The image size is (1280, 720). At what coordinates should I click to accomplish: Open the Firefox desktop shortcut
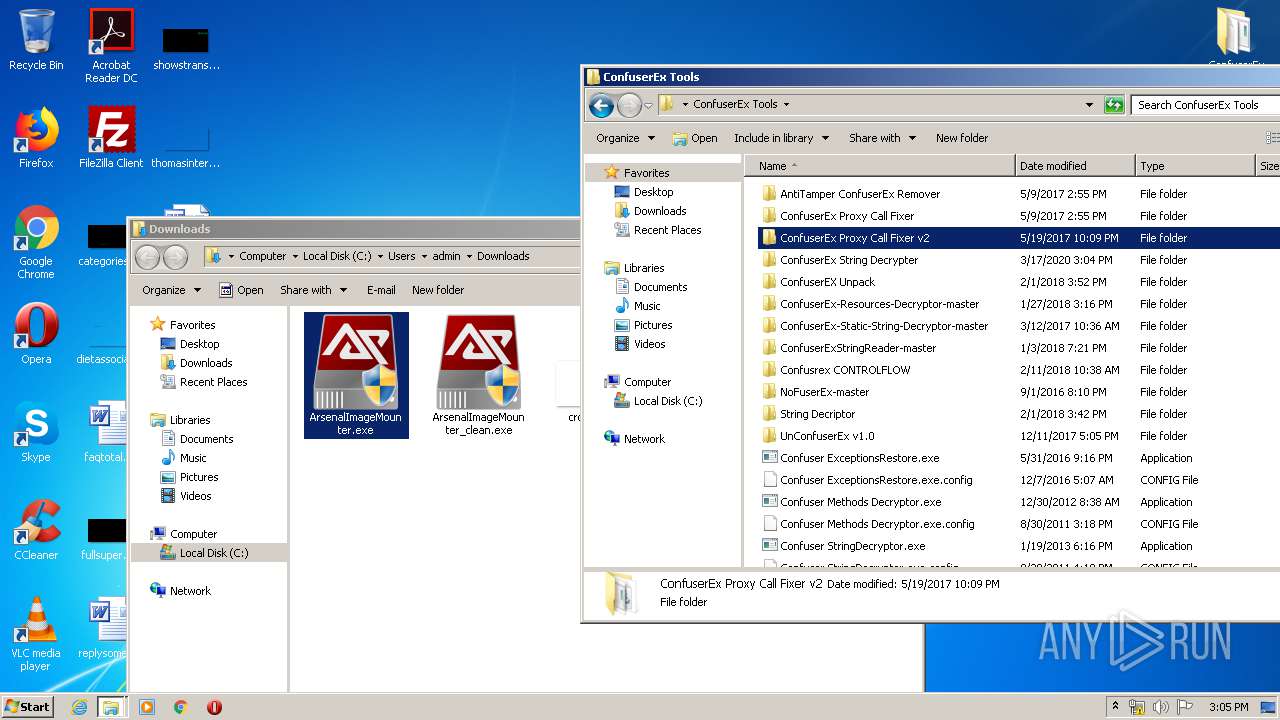pos(36,137)
